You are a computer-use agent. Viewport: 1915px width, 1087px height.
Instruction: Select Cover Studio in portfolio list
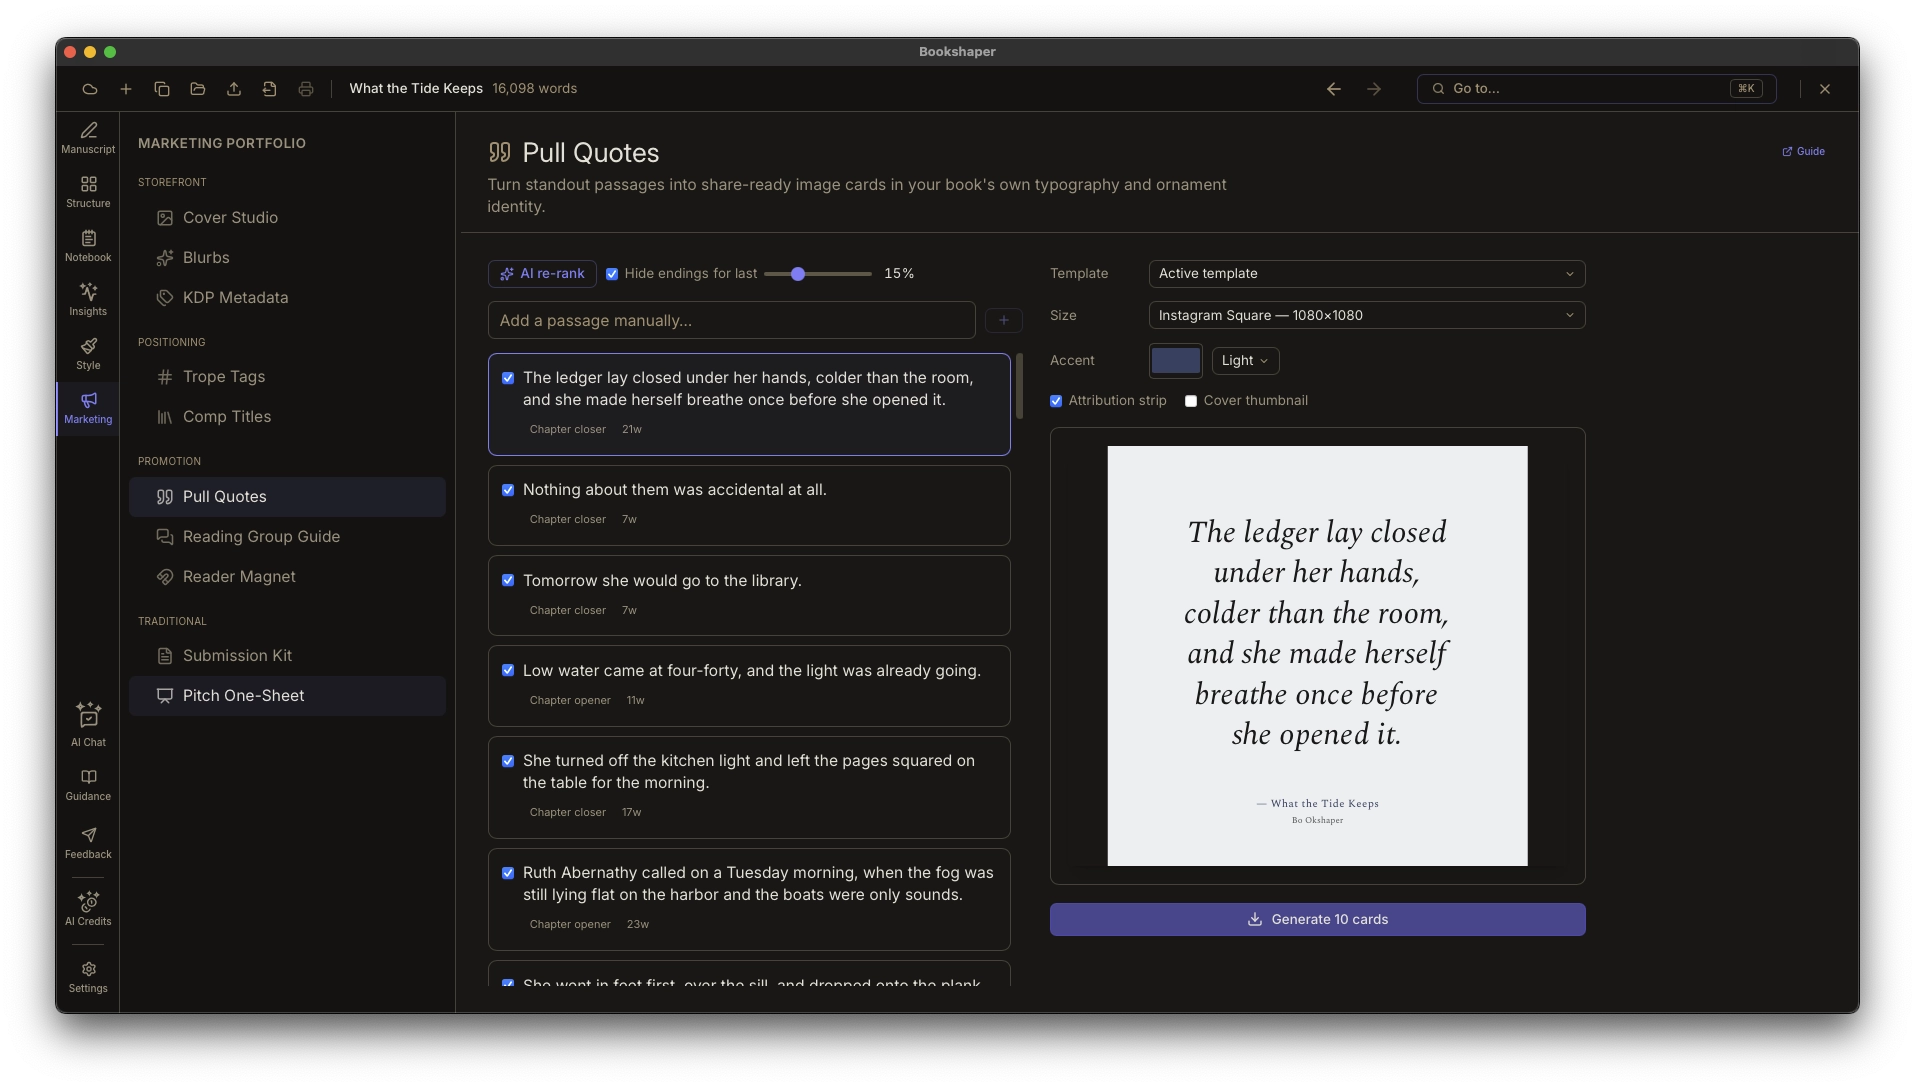[287, 218]
